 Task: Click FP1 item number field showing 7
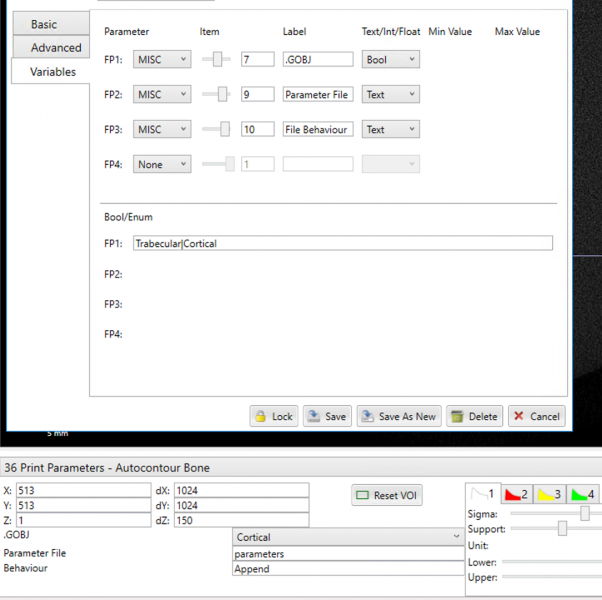(x=258, y=60)
